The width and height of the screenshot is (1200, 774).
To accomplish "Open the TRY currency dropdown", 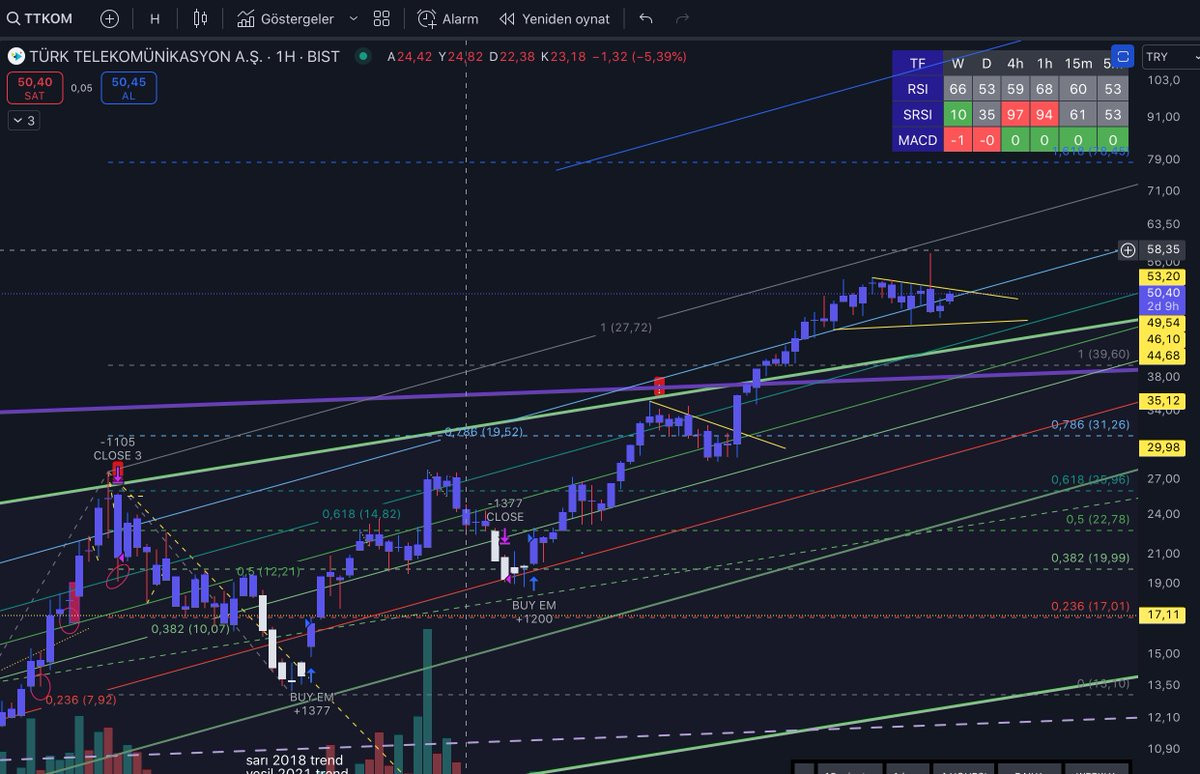I will [1169, 57].
